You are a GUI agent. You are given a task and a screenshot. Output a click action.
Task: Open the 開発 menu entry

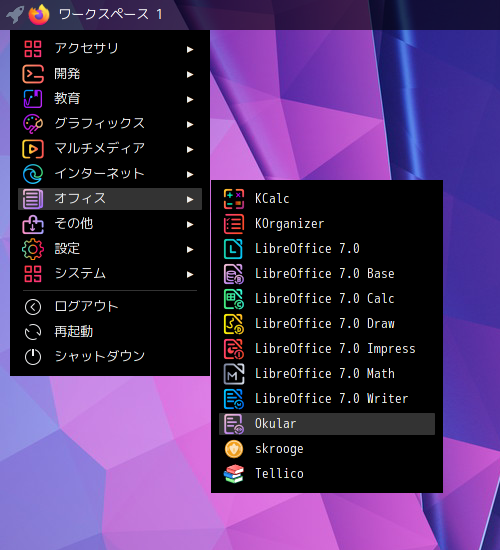click(x=110, y=74)
